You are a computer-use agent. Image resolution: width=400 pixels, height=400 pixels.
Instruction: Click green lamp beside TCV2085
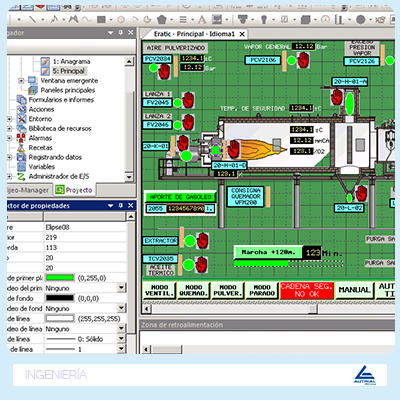point(189,265)
